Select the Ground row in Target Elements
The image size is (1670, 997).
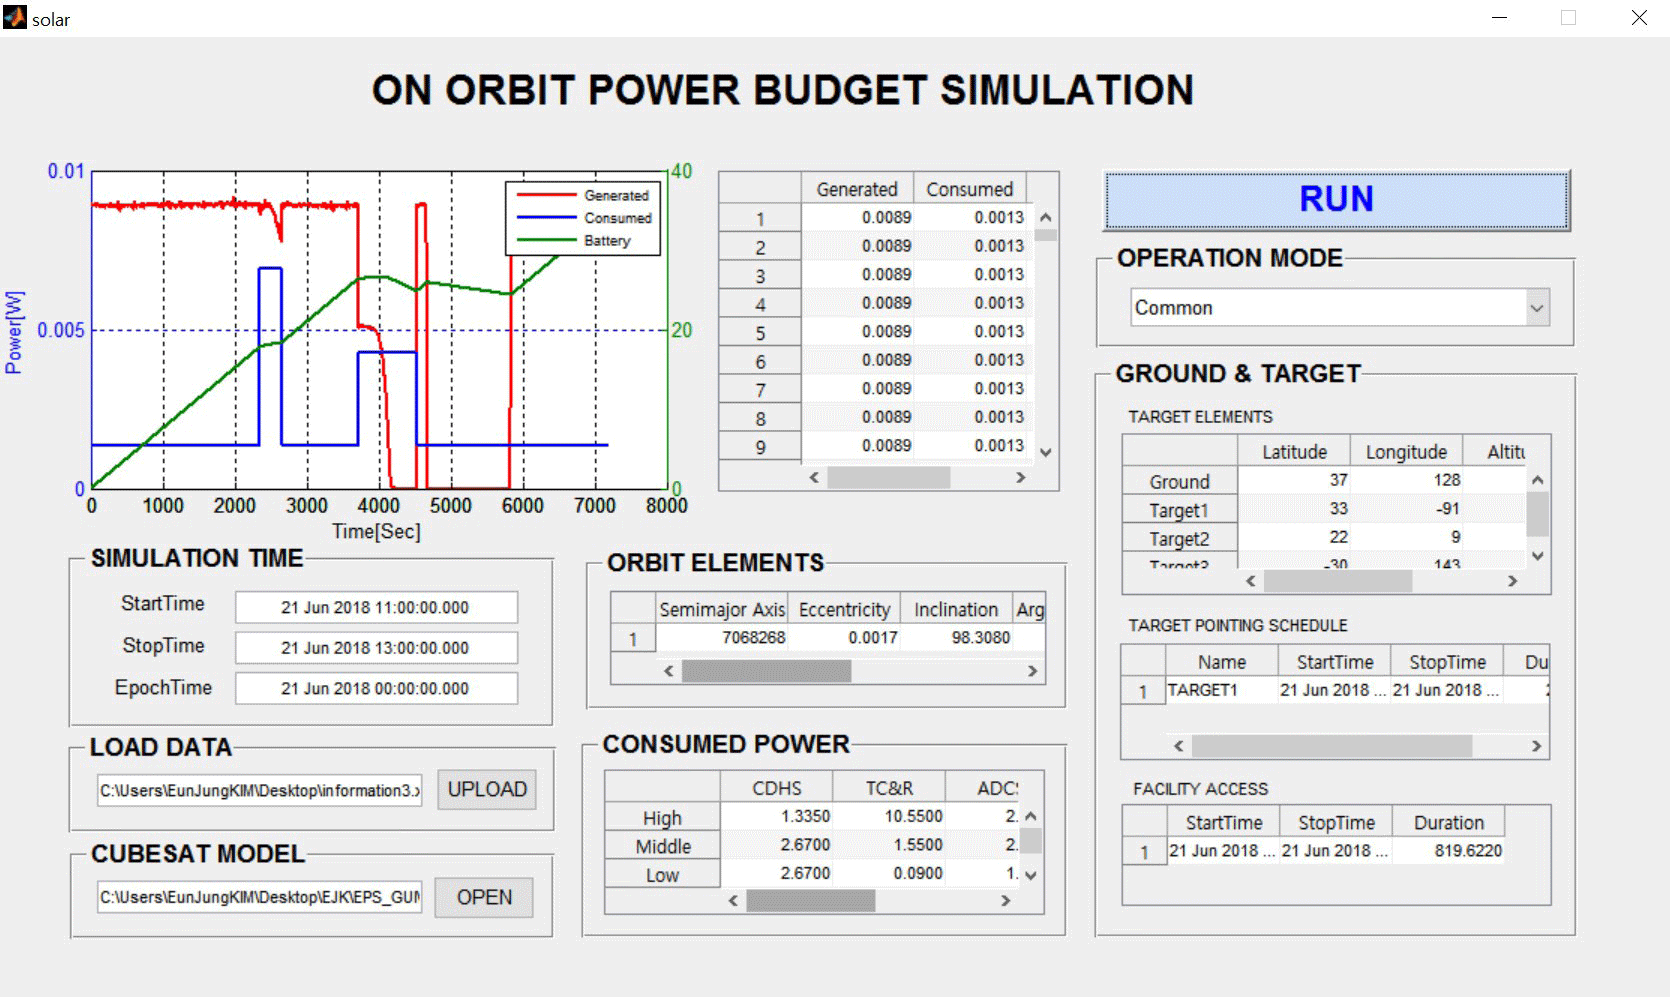point(1180,481)
